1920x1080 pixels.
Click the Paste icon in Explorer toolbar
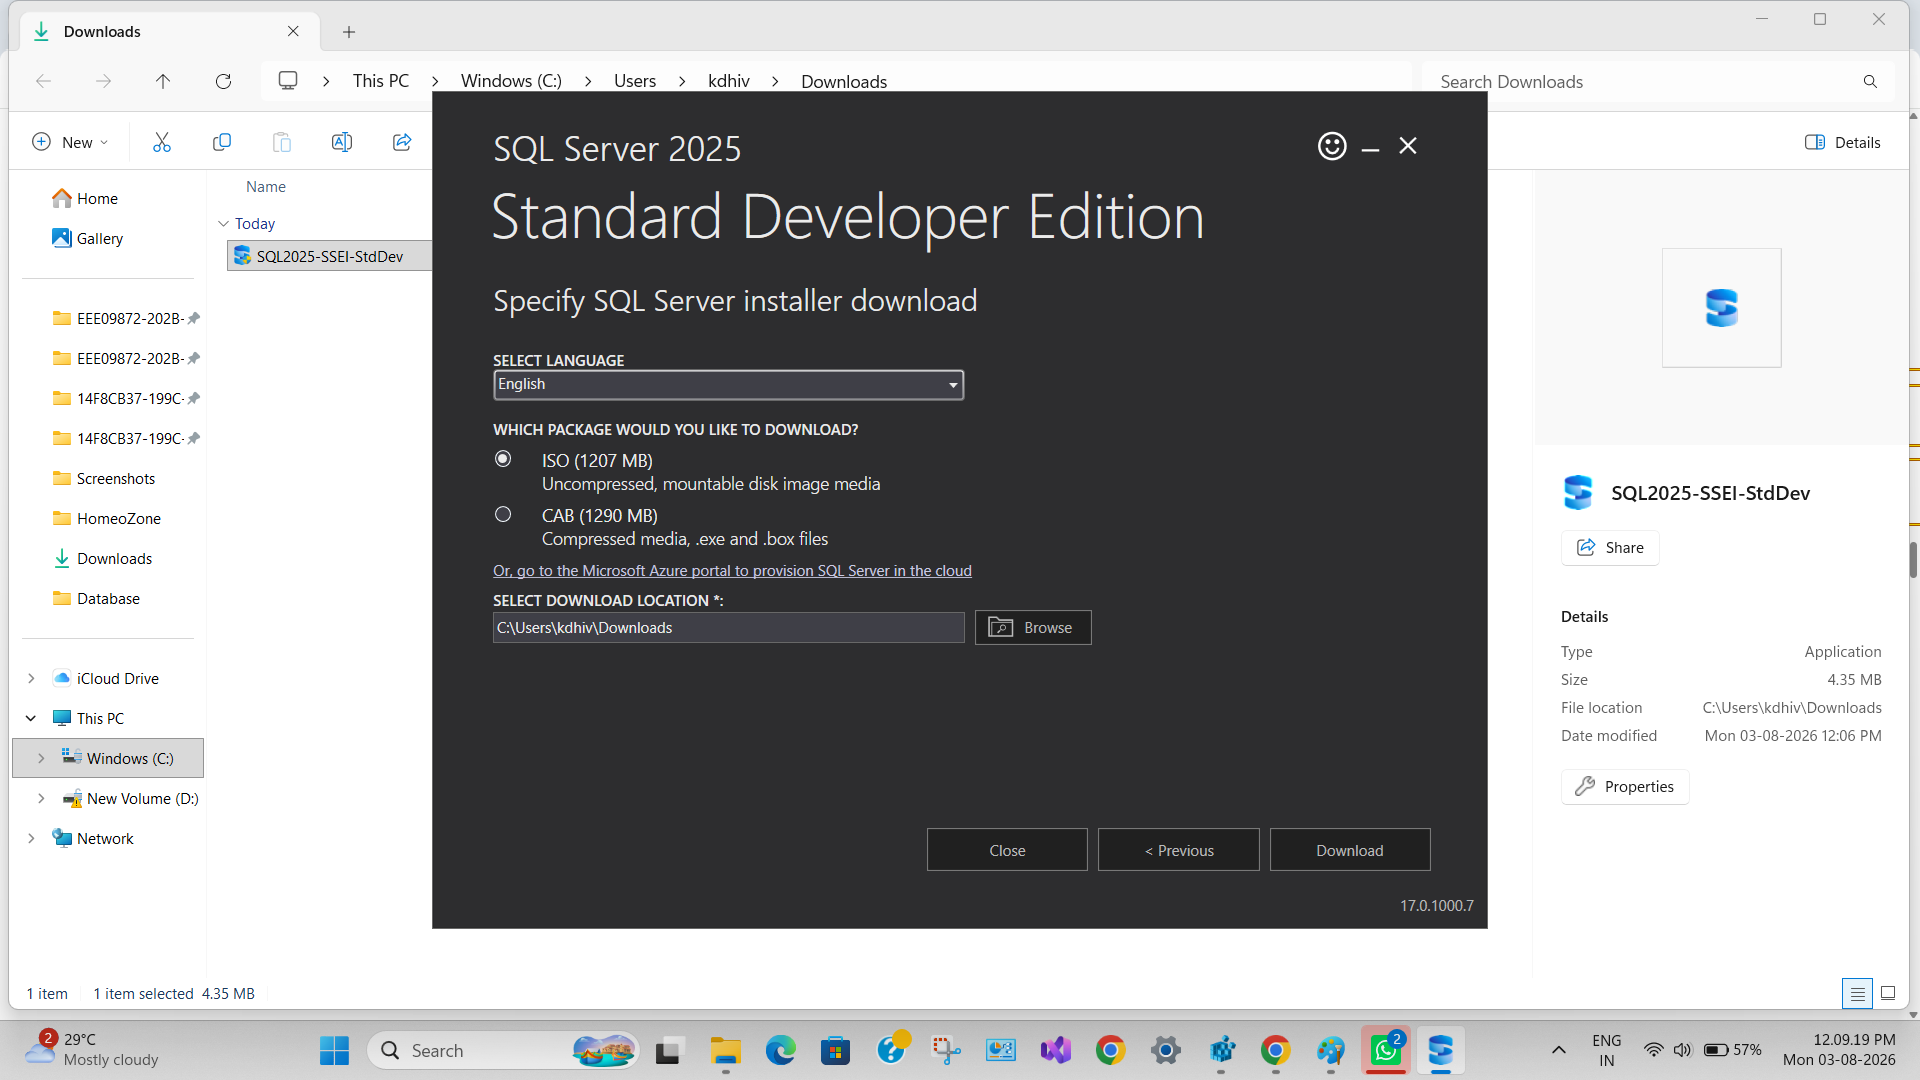pyautogui.click(x=282, y=142)
